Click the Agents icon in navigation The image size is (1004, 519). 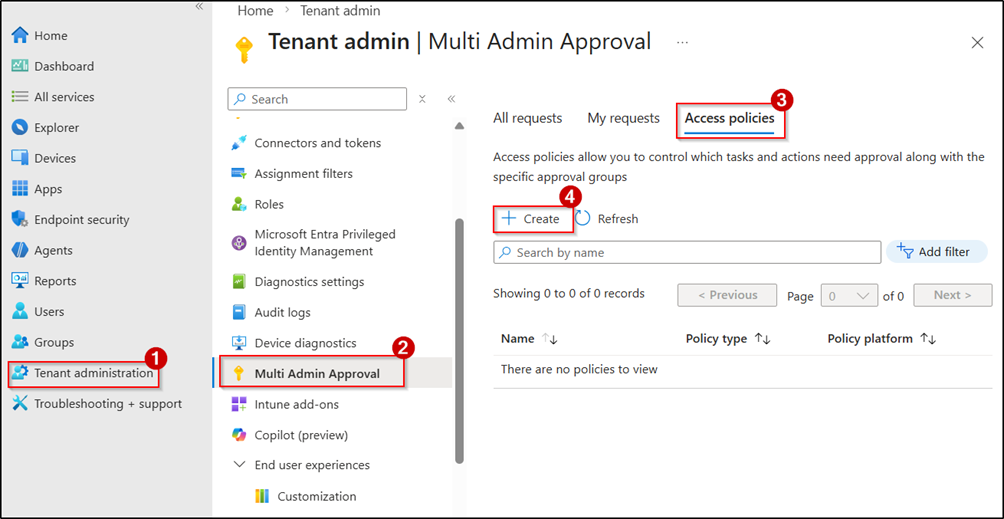[x=19, y=250]
